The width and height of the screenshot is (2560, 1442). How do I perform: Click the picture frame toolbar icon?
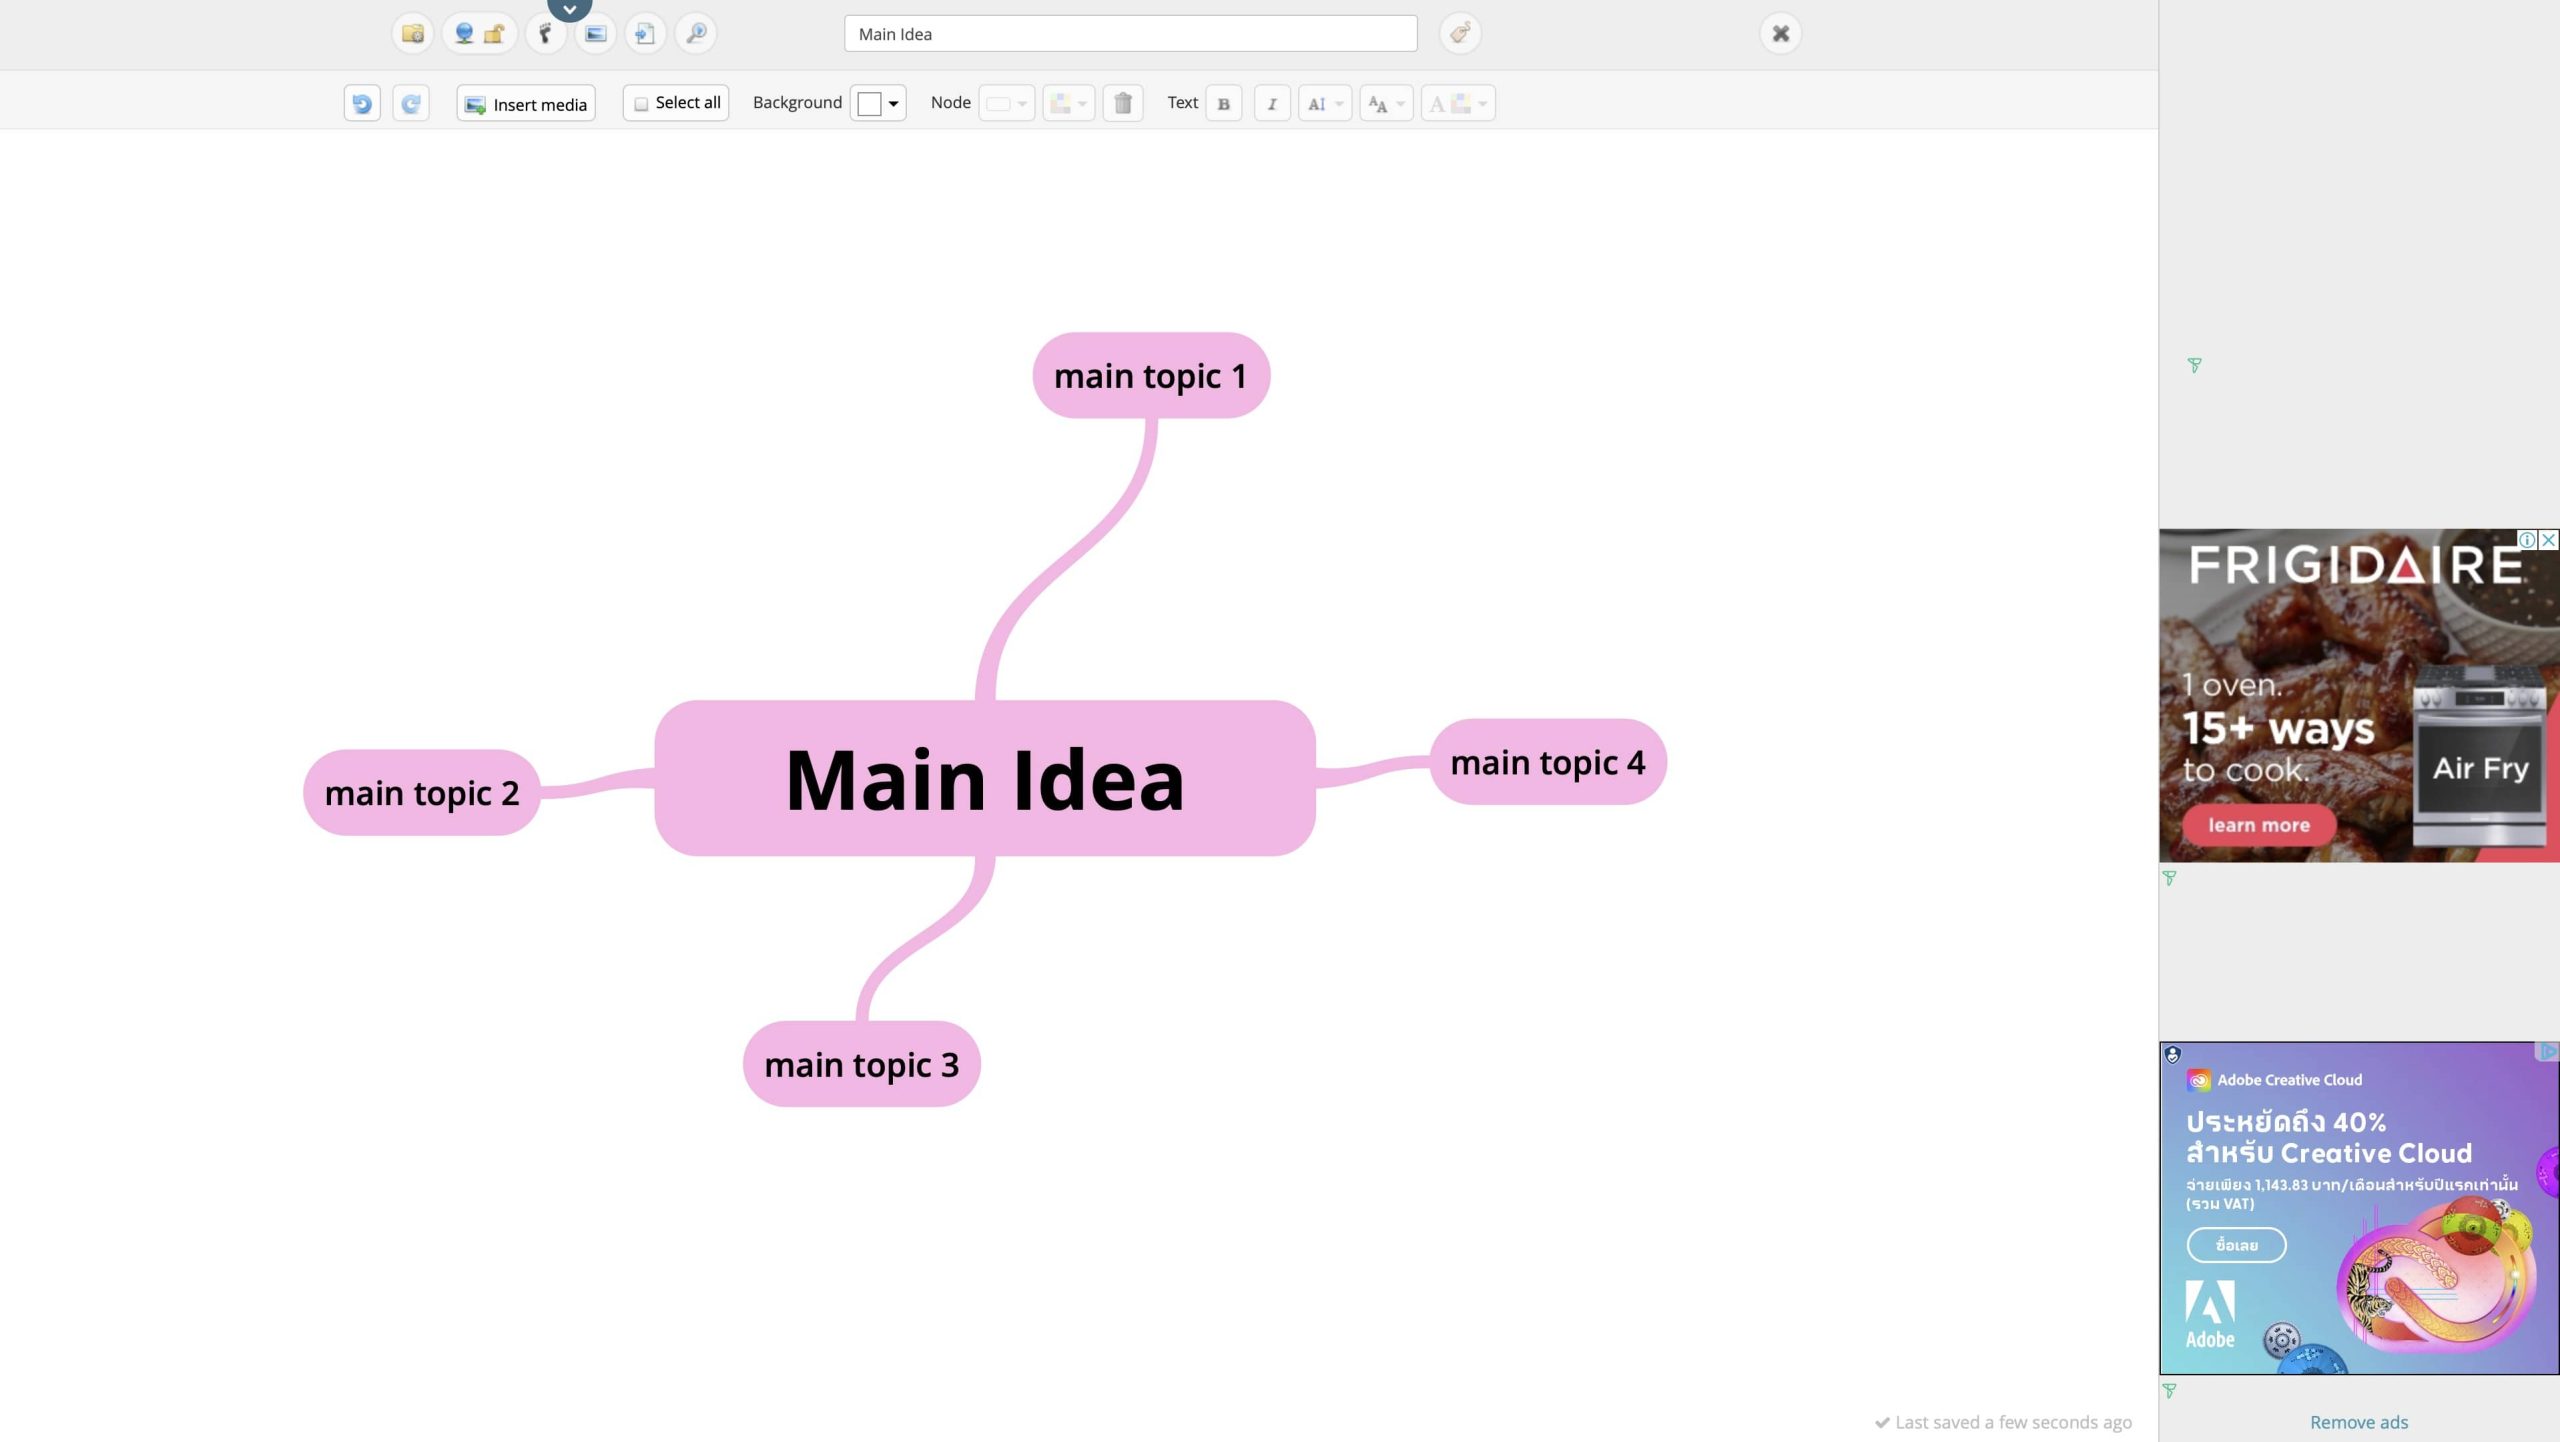pos(596,34)
